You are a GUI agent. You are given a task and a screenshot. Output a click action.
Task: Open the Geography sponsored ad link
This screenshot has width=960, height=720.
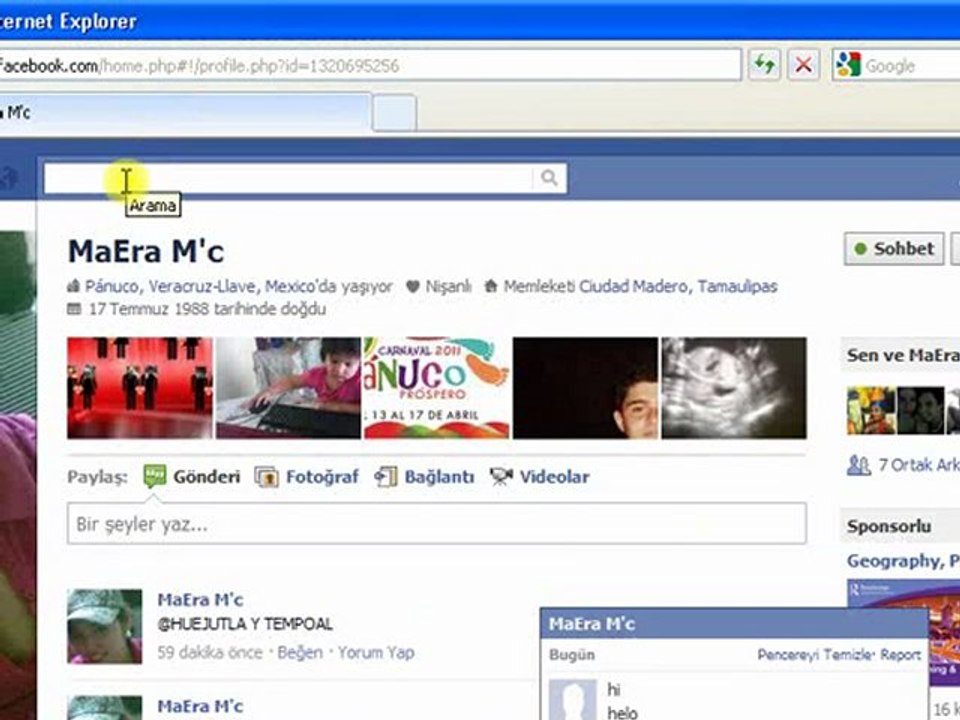903,560
